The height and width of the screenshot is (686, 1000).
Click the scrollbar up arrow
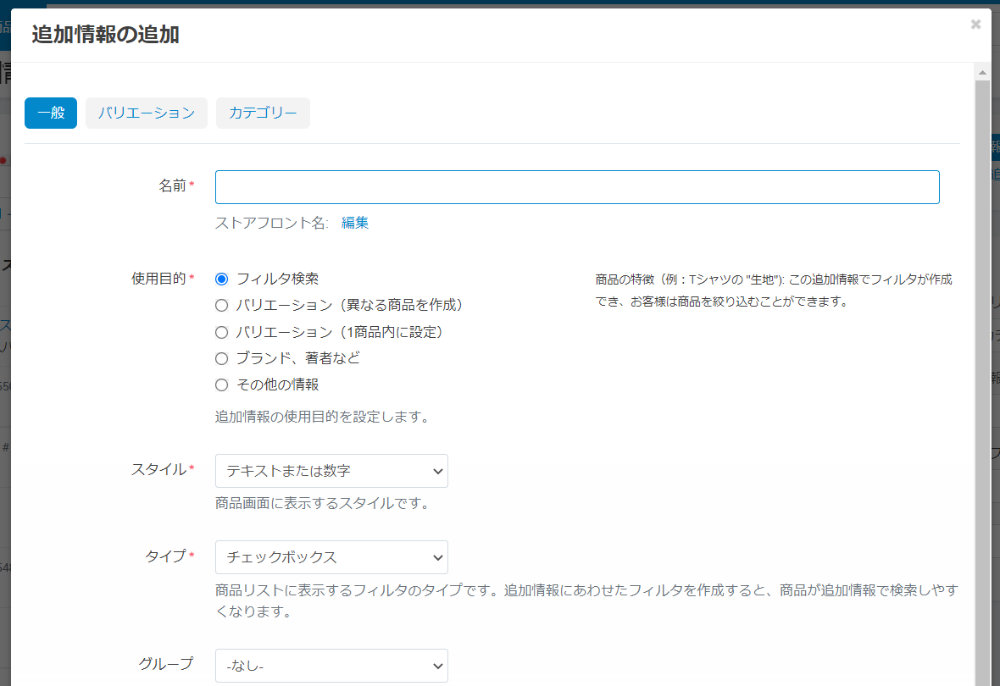(982, 73)
